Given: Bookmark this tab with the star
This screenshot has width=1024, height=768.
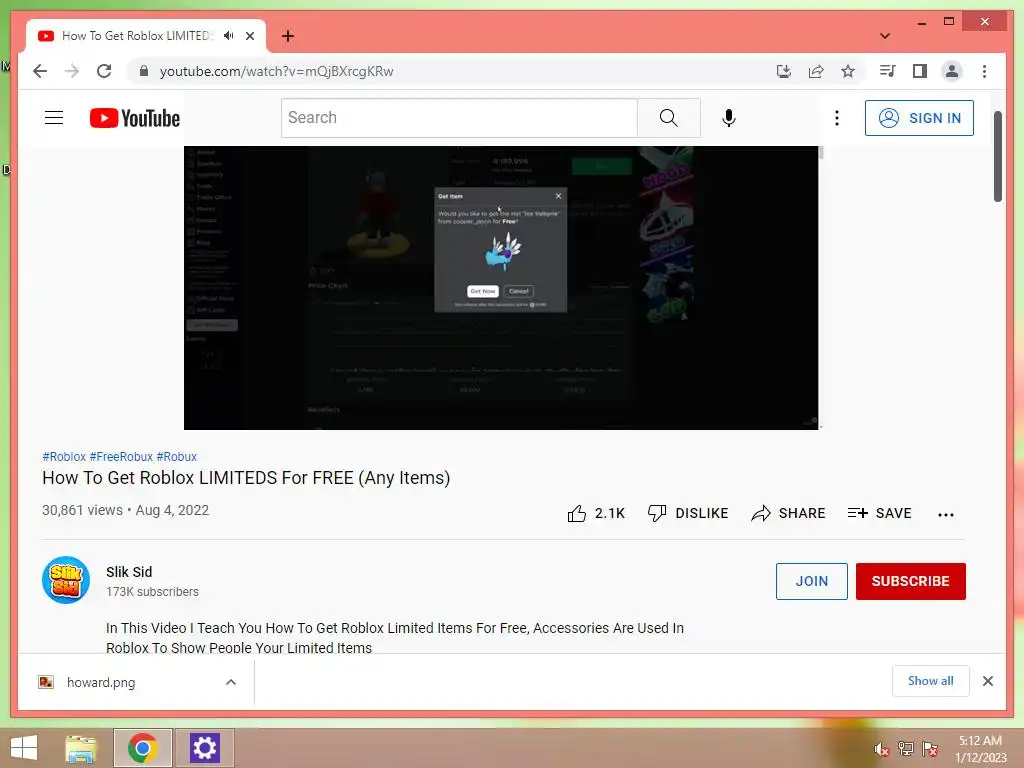Looking at the screenshot, I should (x=848, y=71).
